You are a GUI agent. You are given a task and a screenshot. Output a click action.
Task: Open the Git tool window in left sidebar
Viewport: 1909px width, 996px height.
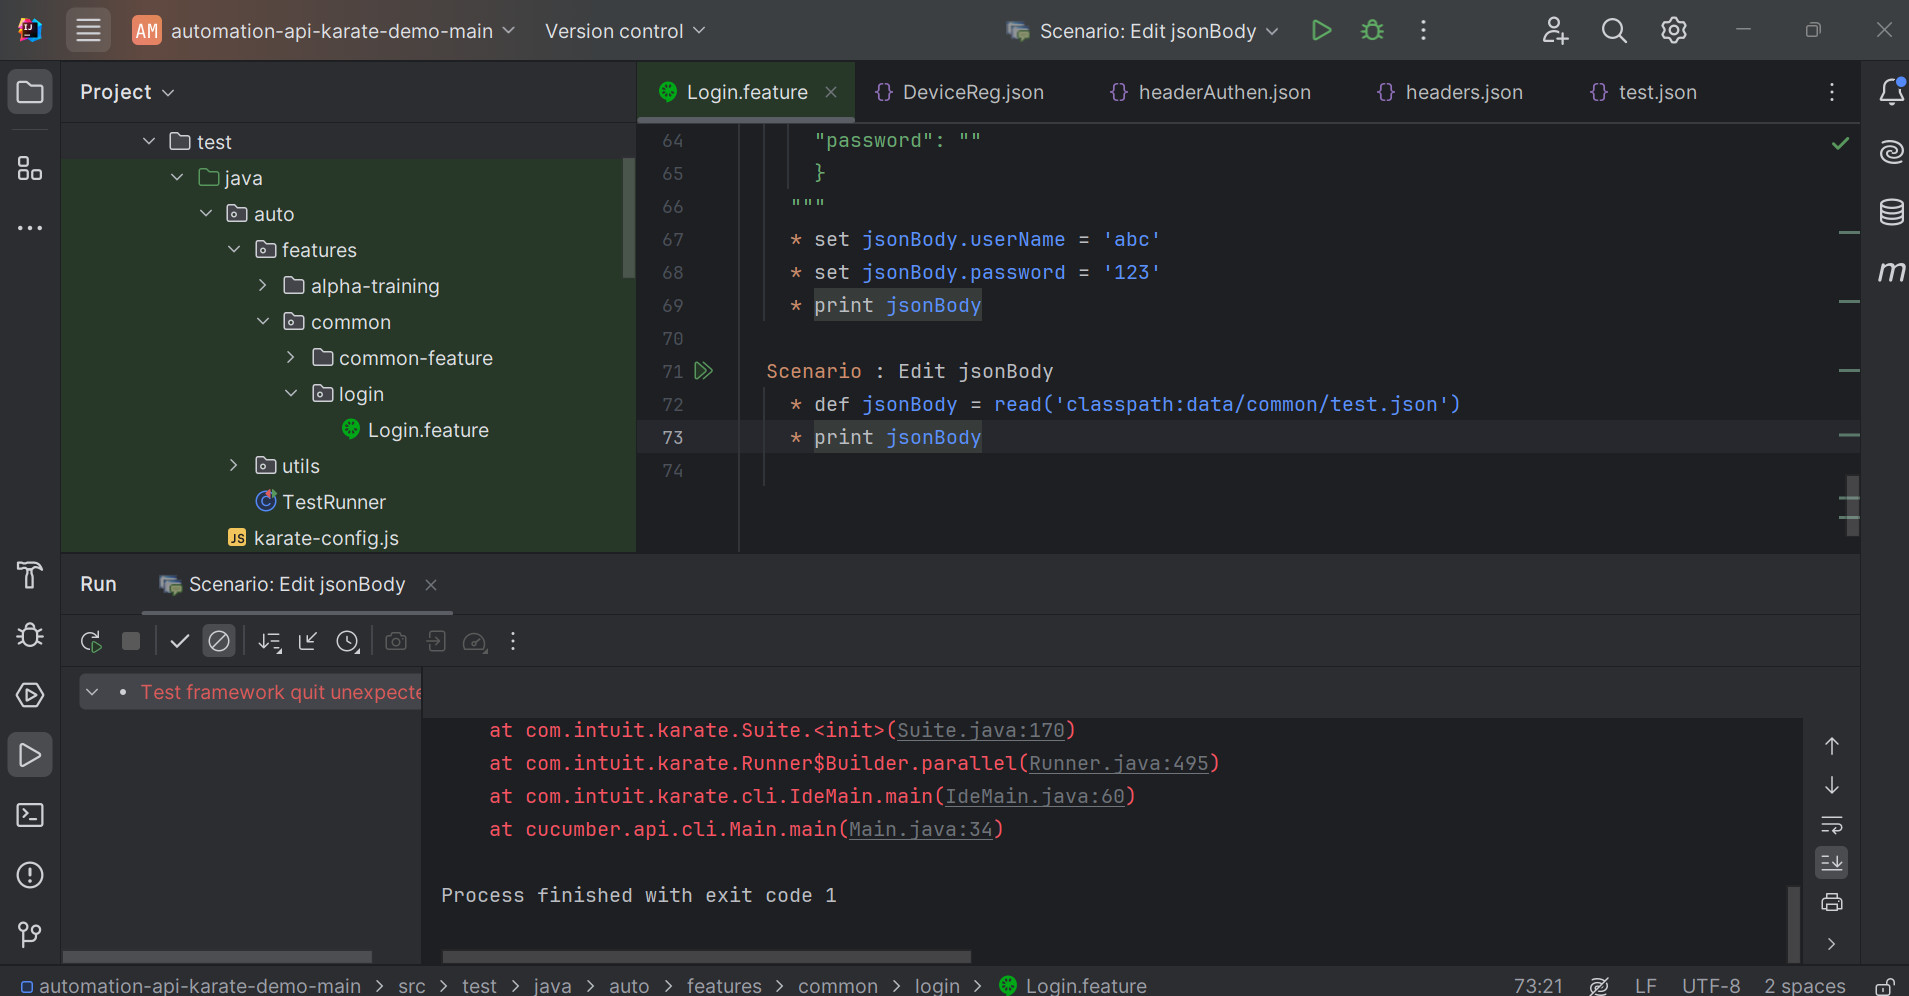click(x=30, y=934)
